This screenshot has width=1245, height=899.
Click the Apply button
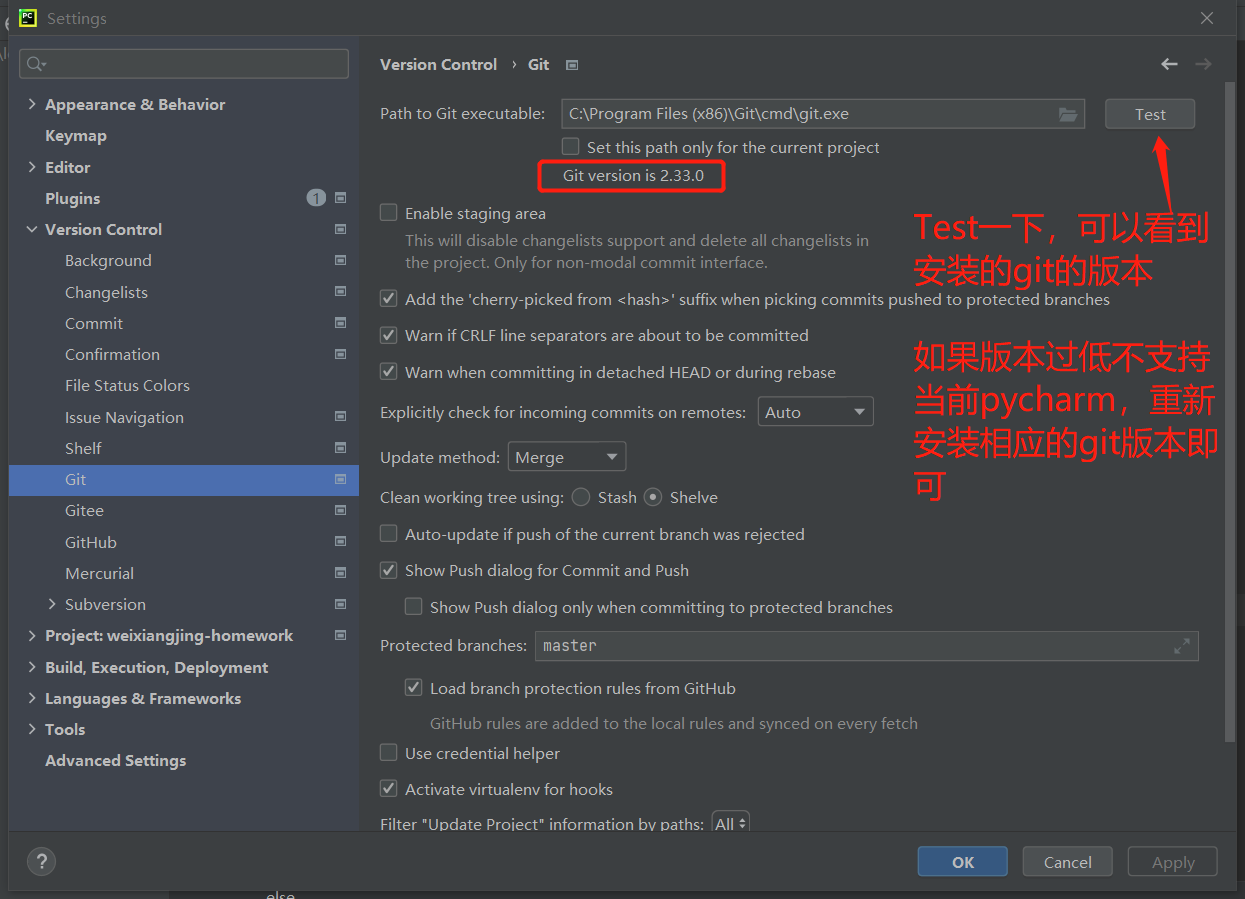[x=1172, y=862]
